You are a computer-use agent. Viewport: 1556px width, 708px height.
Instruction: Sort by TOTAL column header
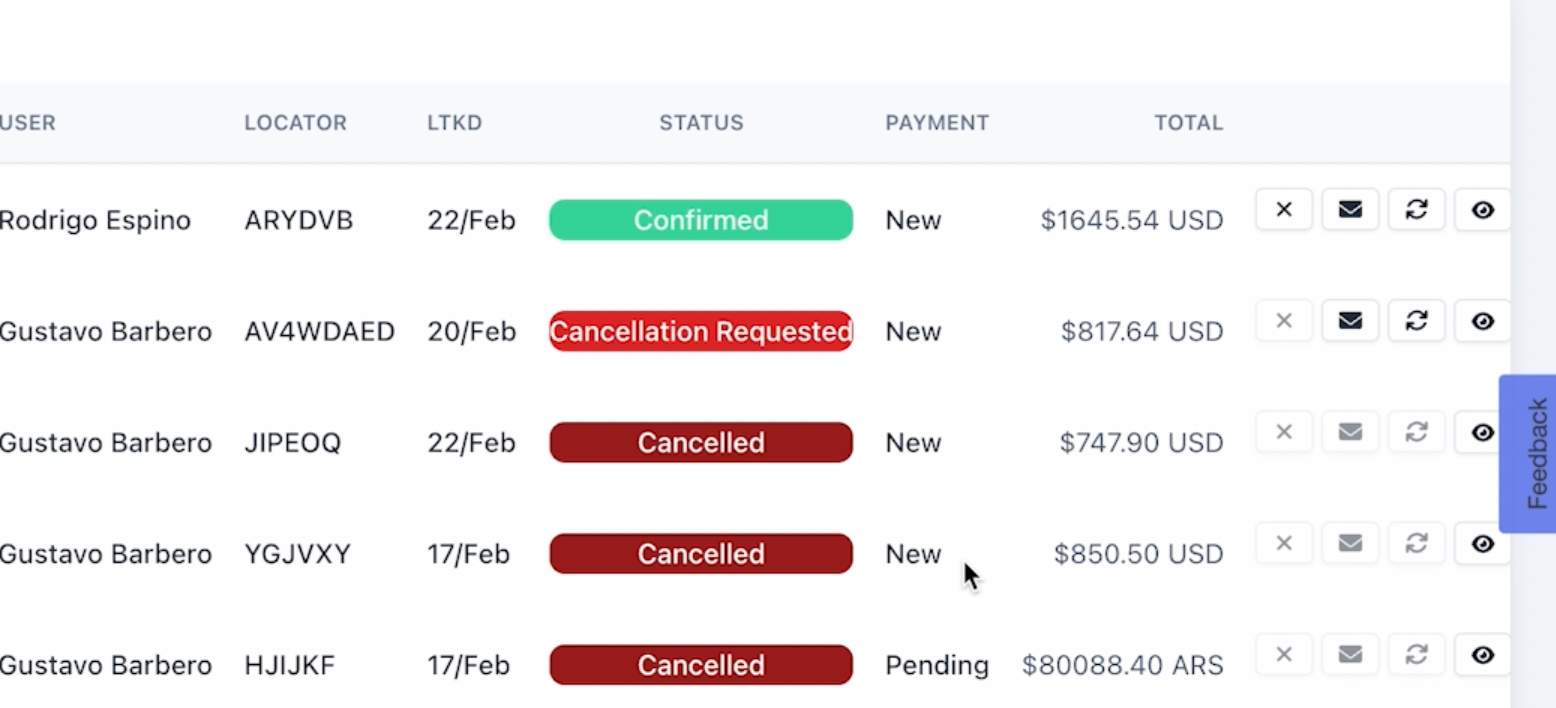tap(1188, 123)
